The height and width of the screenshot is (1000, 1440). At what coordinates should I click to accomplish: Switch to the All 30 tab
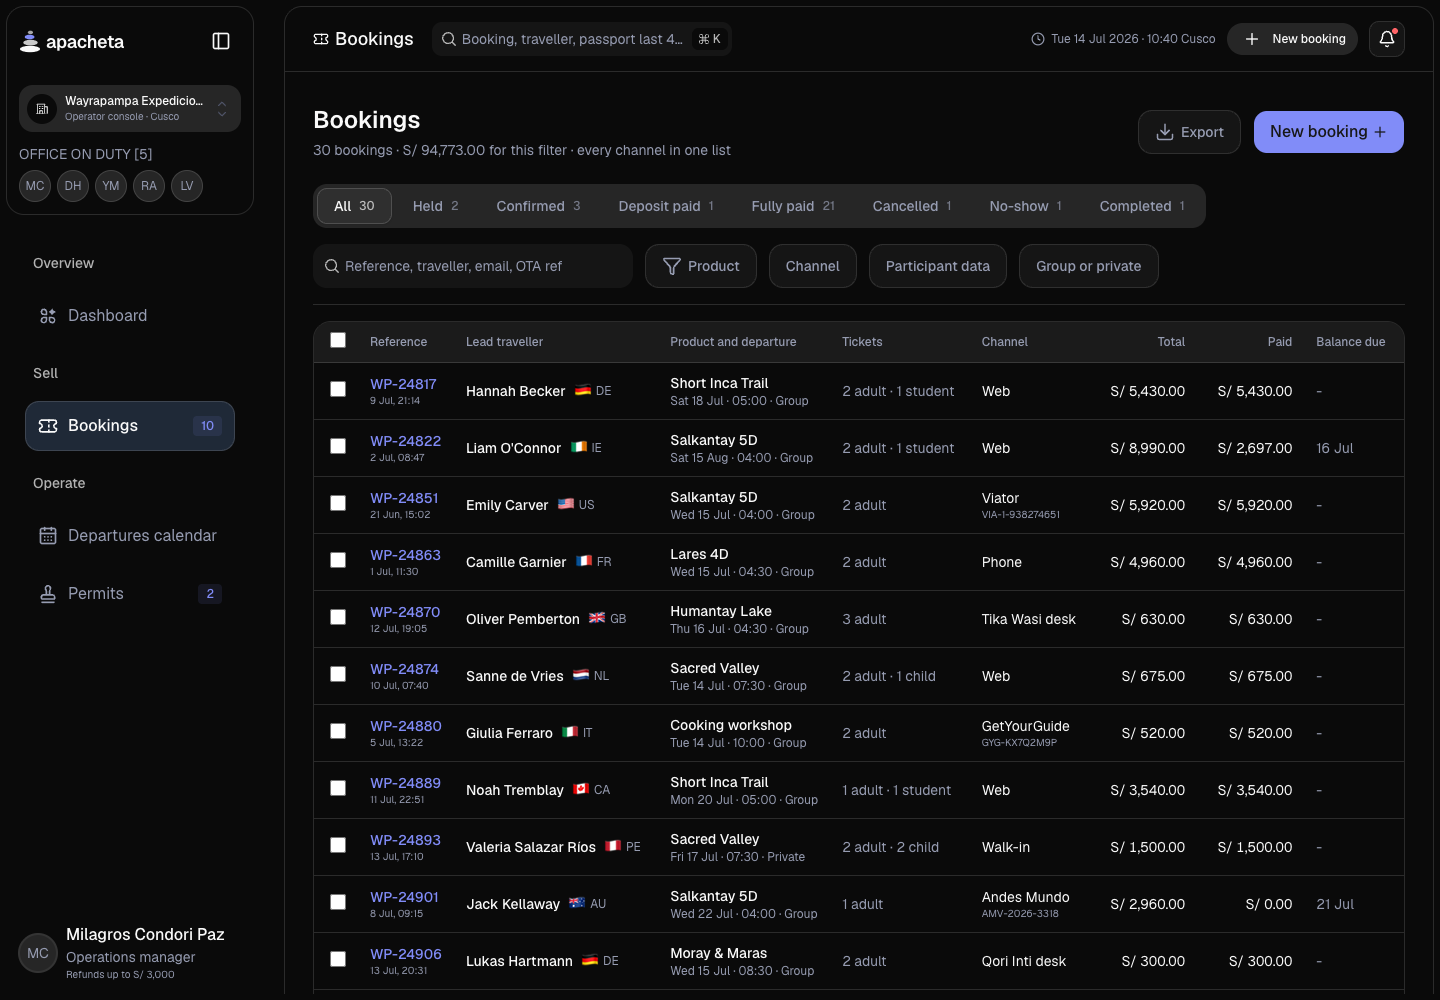(354, 206)
